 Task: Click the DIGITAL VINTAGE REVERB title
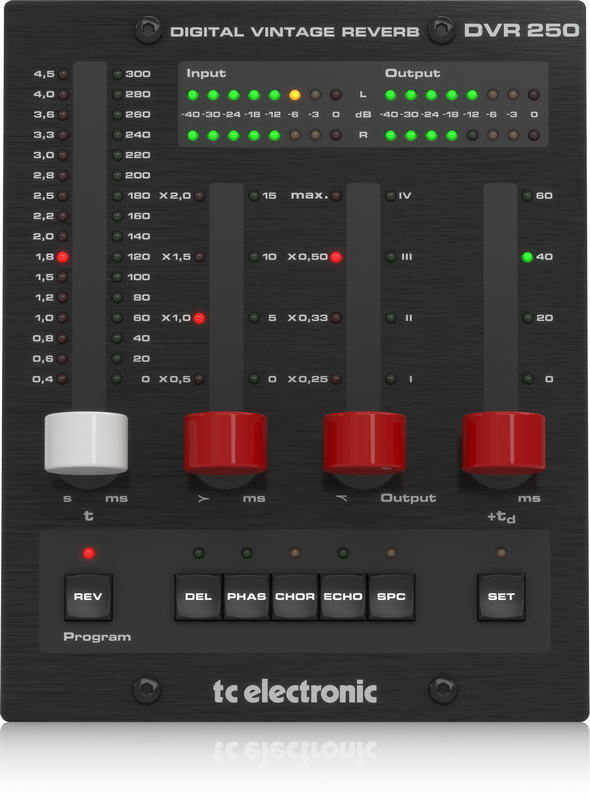294,32
